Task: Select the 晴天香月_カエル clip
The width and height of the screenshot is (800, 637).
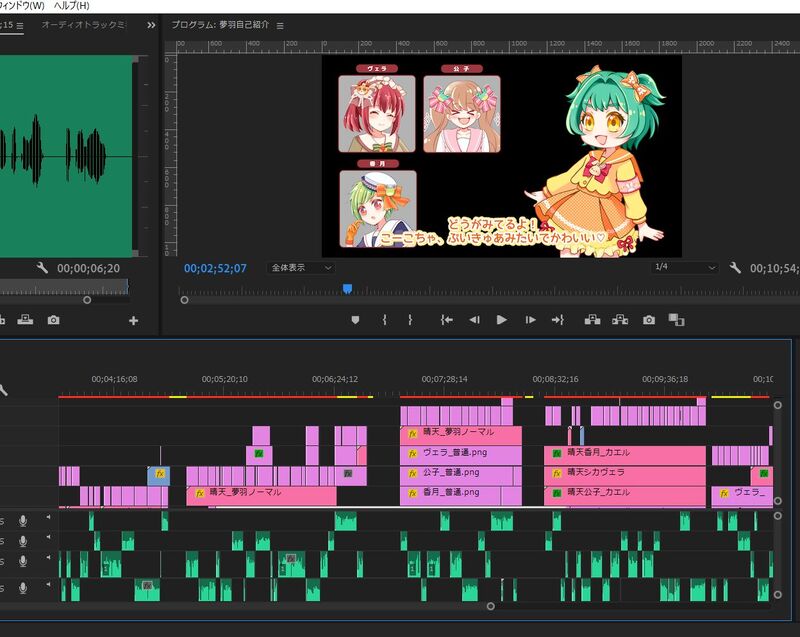Action: pos(625,453)
